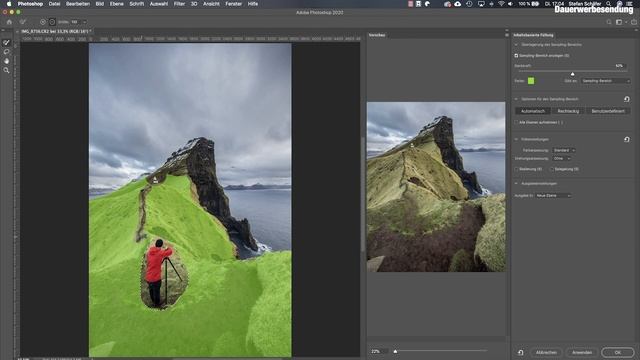Select Rechteckig sampling option
This screenshot has height=360, width=640.
568,111
